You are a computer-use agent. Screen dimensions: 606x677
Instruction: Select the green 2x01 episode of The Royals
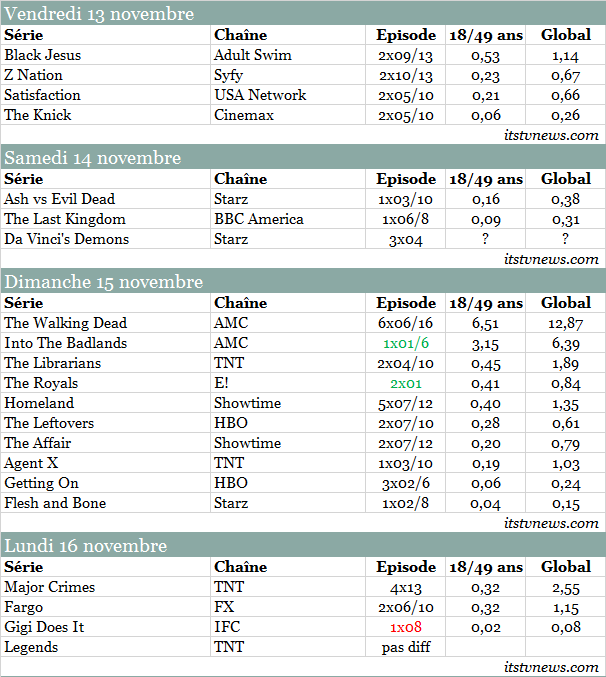[x=406, y=383]
